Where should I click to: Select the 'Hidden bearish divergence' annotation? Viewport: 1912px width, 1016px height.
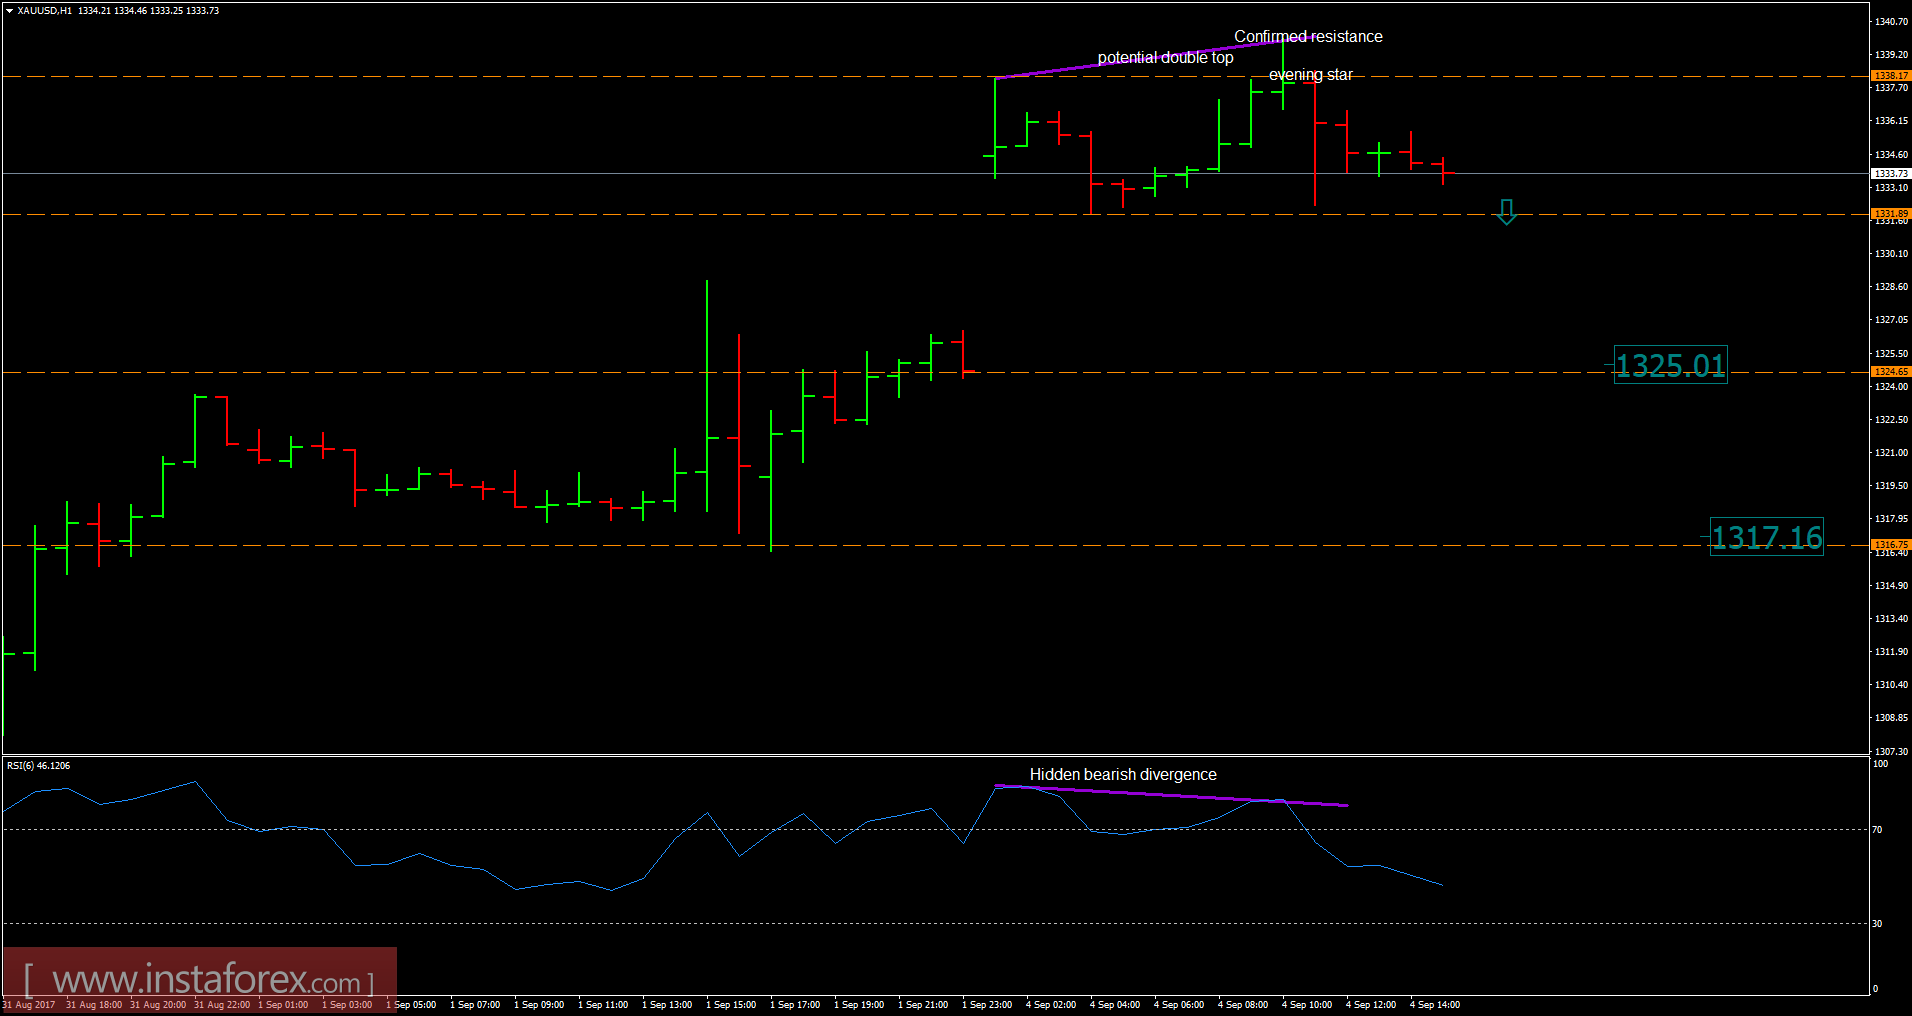coord(1123,775)
